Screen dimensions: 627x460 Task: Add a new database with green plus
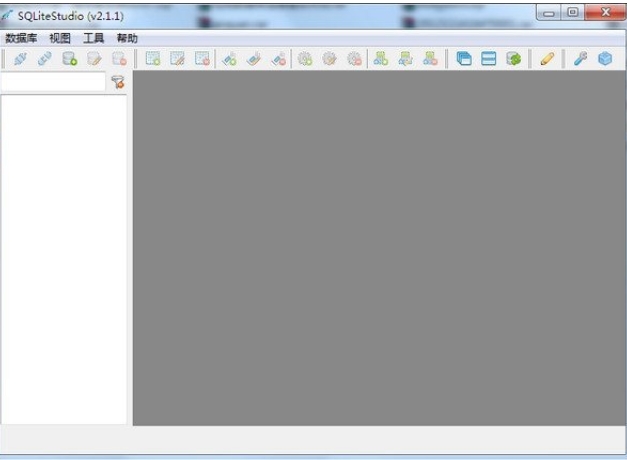[70, 59]
